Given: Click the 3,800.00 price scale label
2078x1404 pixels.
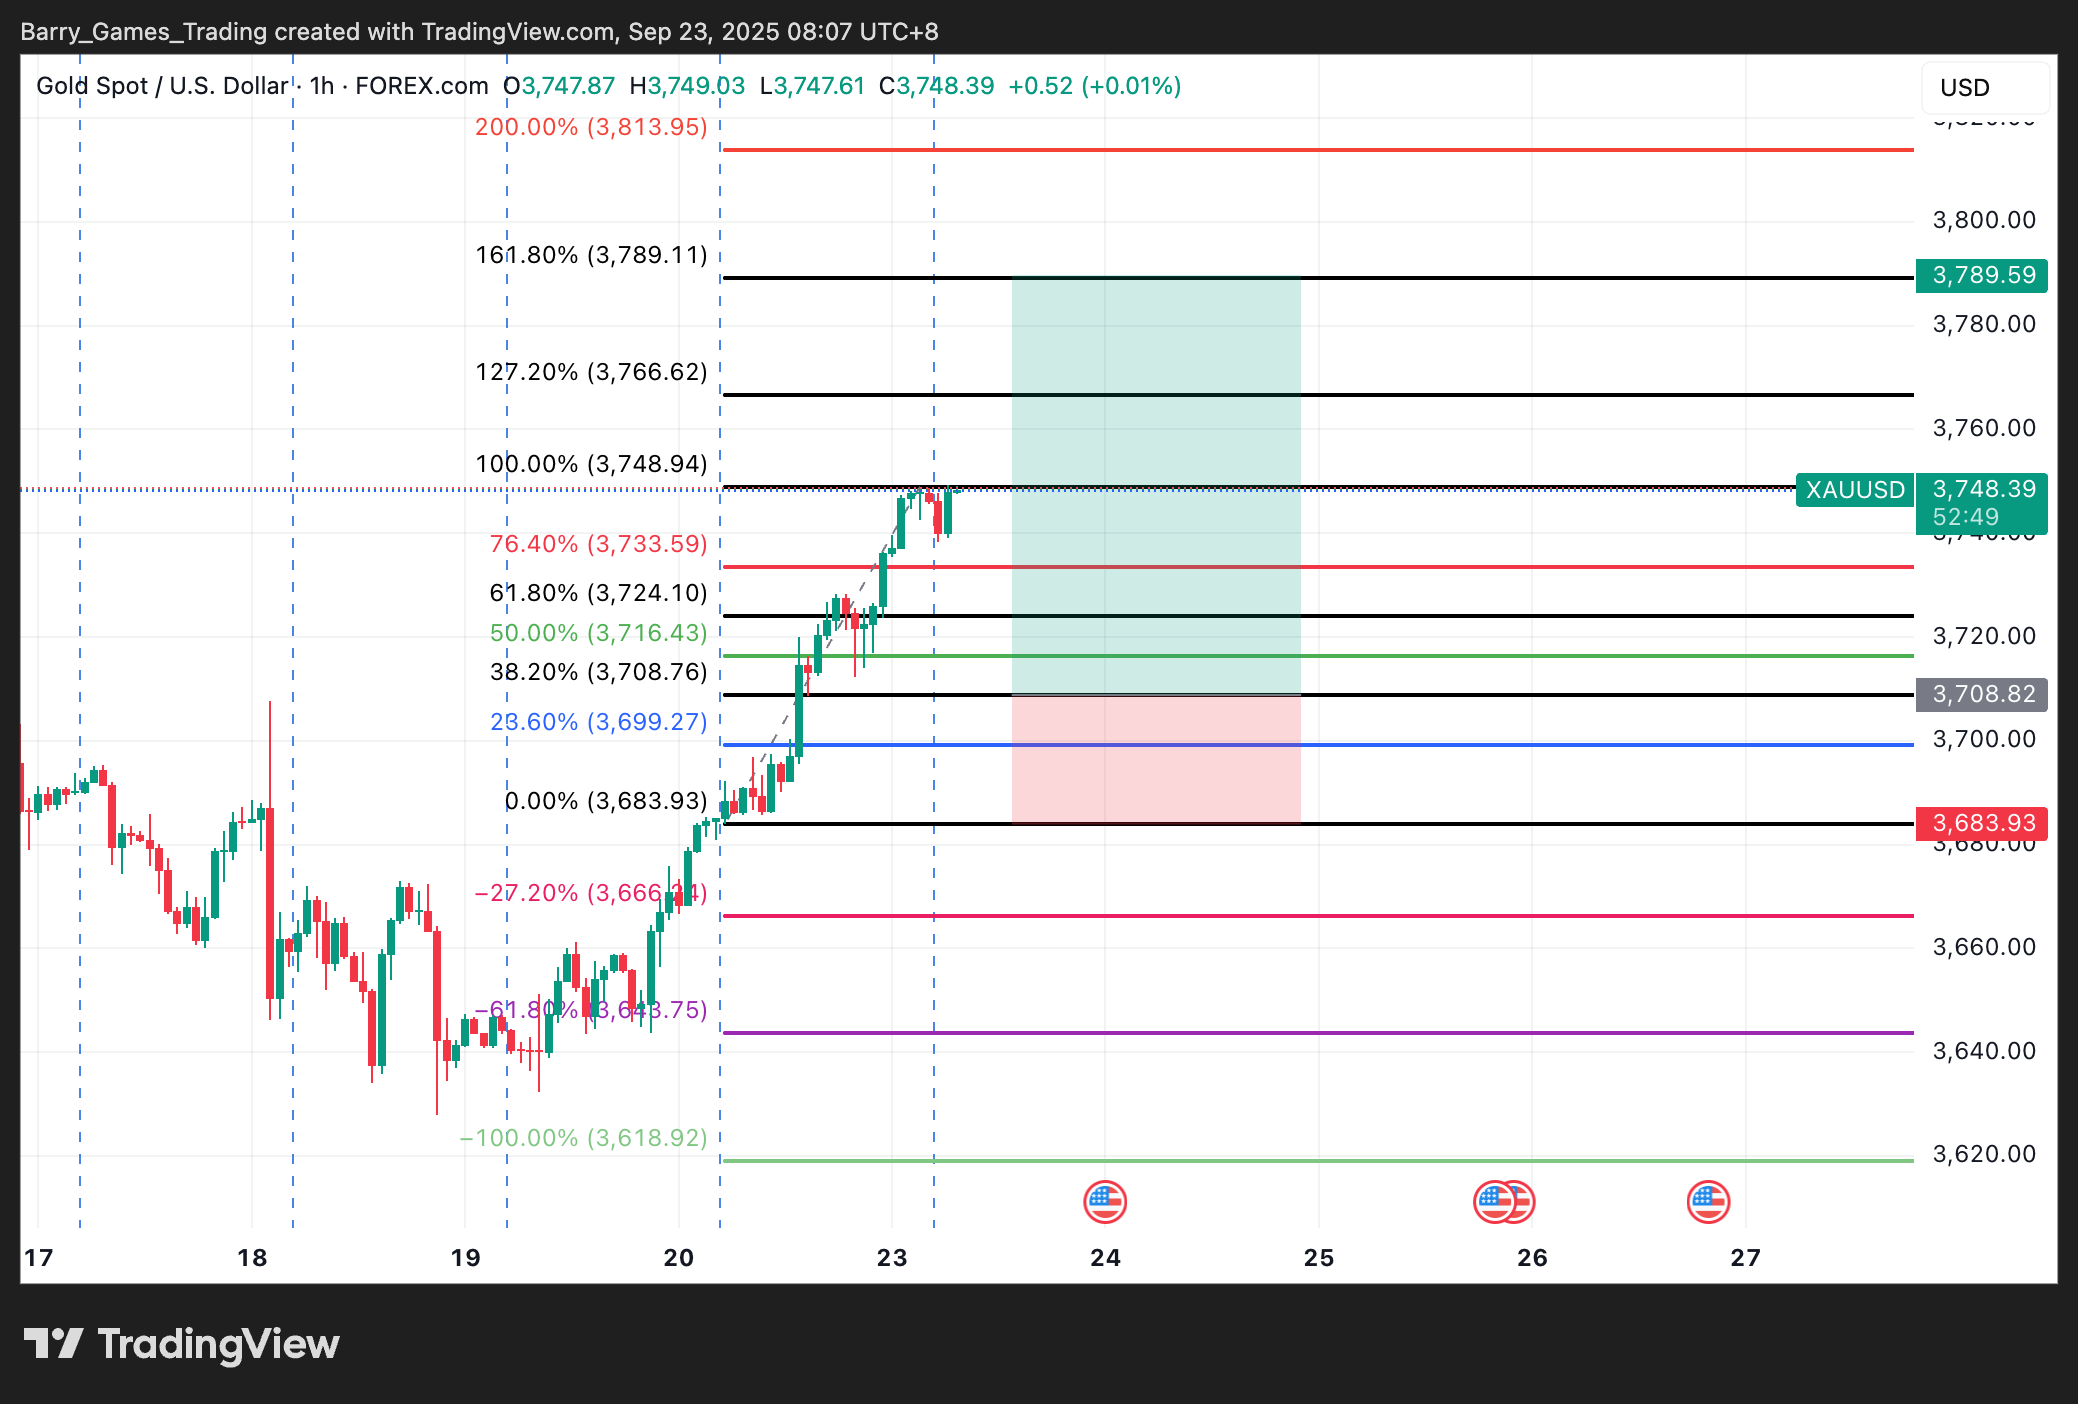Looking at the screenshot, I should click(x=1984, y=220).
